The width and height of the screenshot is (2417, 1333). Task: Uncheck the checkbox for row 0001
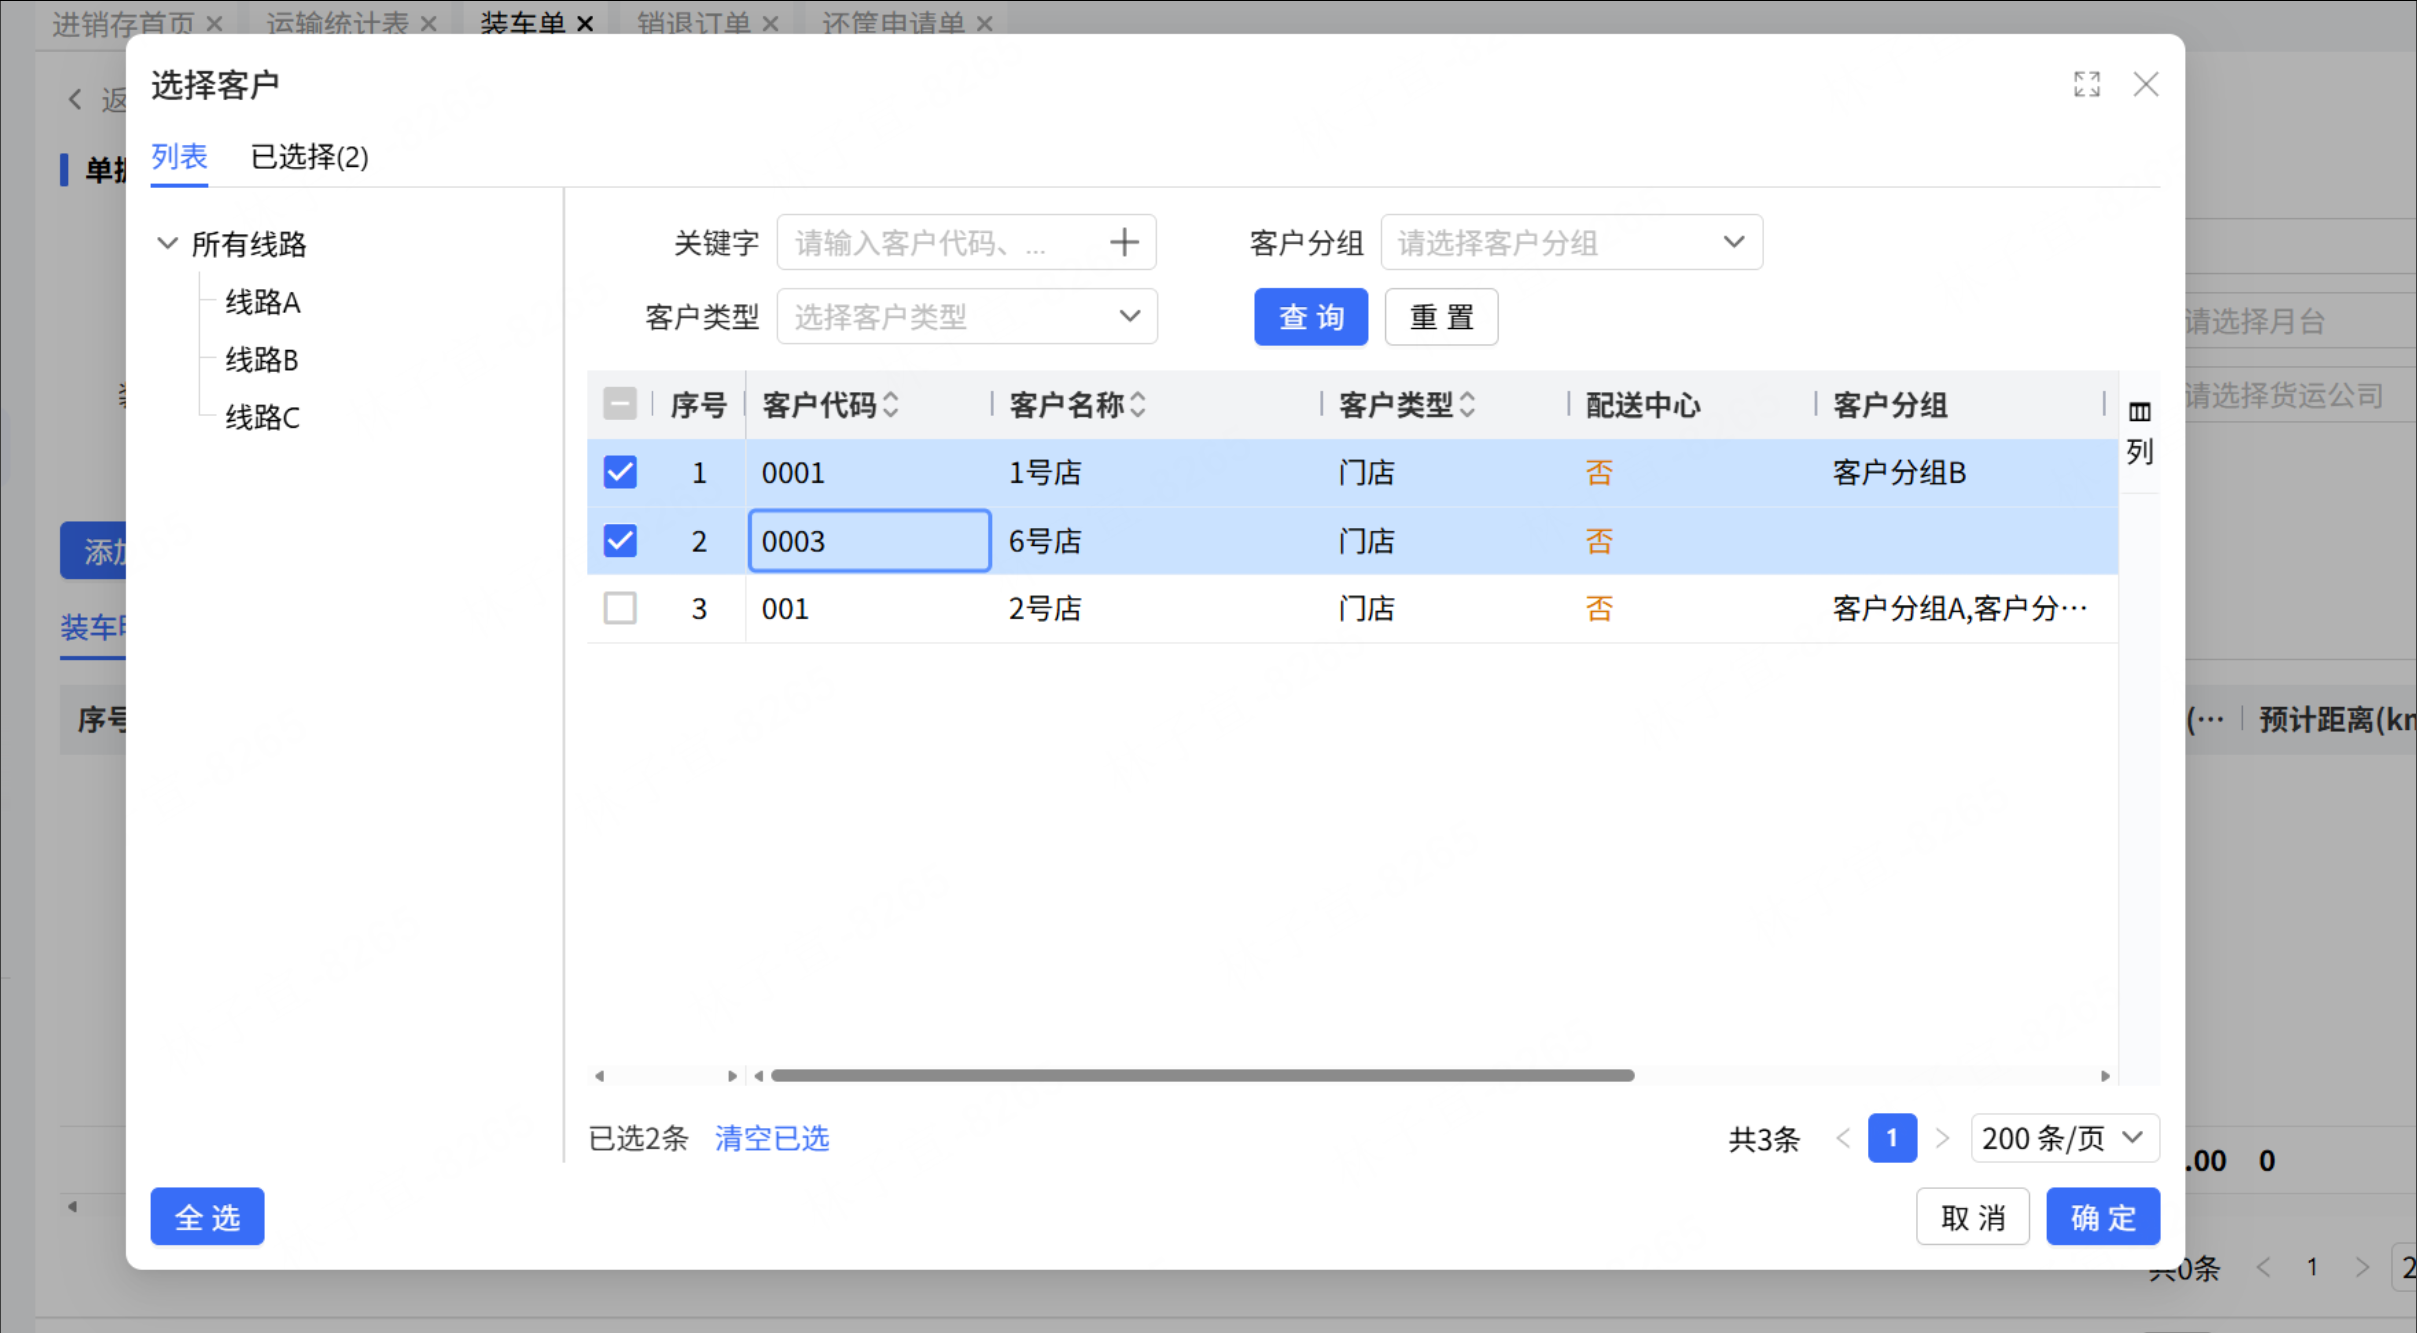[x=620, y=472]
